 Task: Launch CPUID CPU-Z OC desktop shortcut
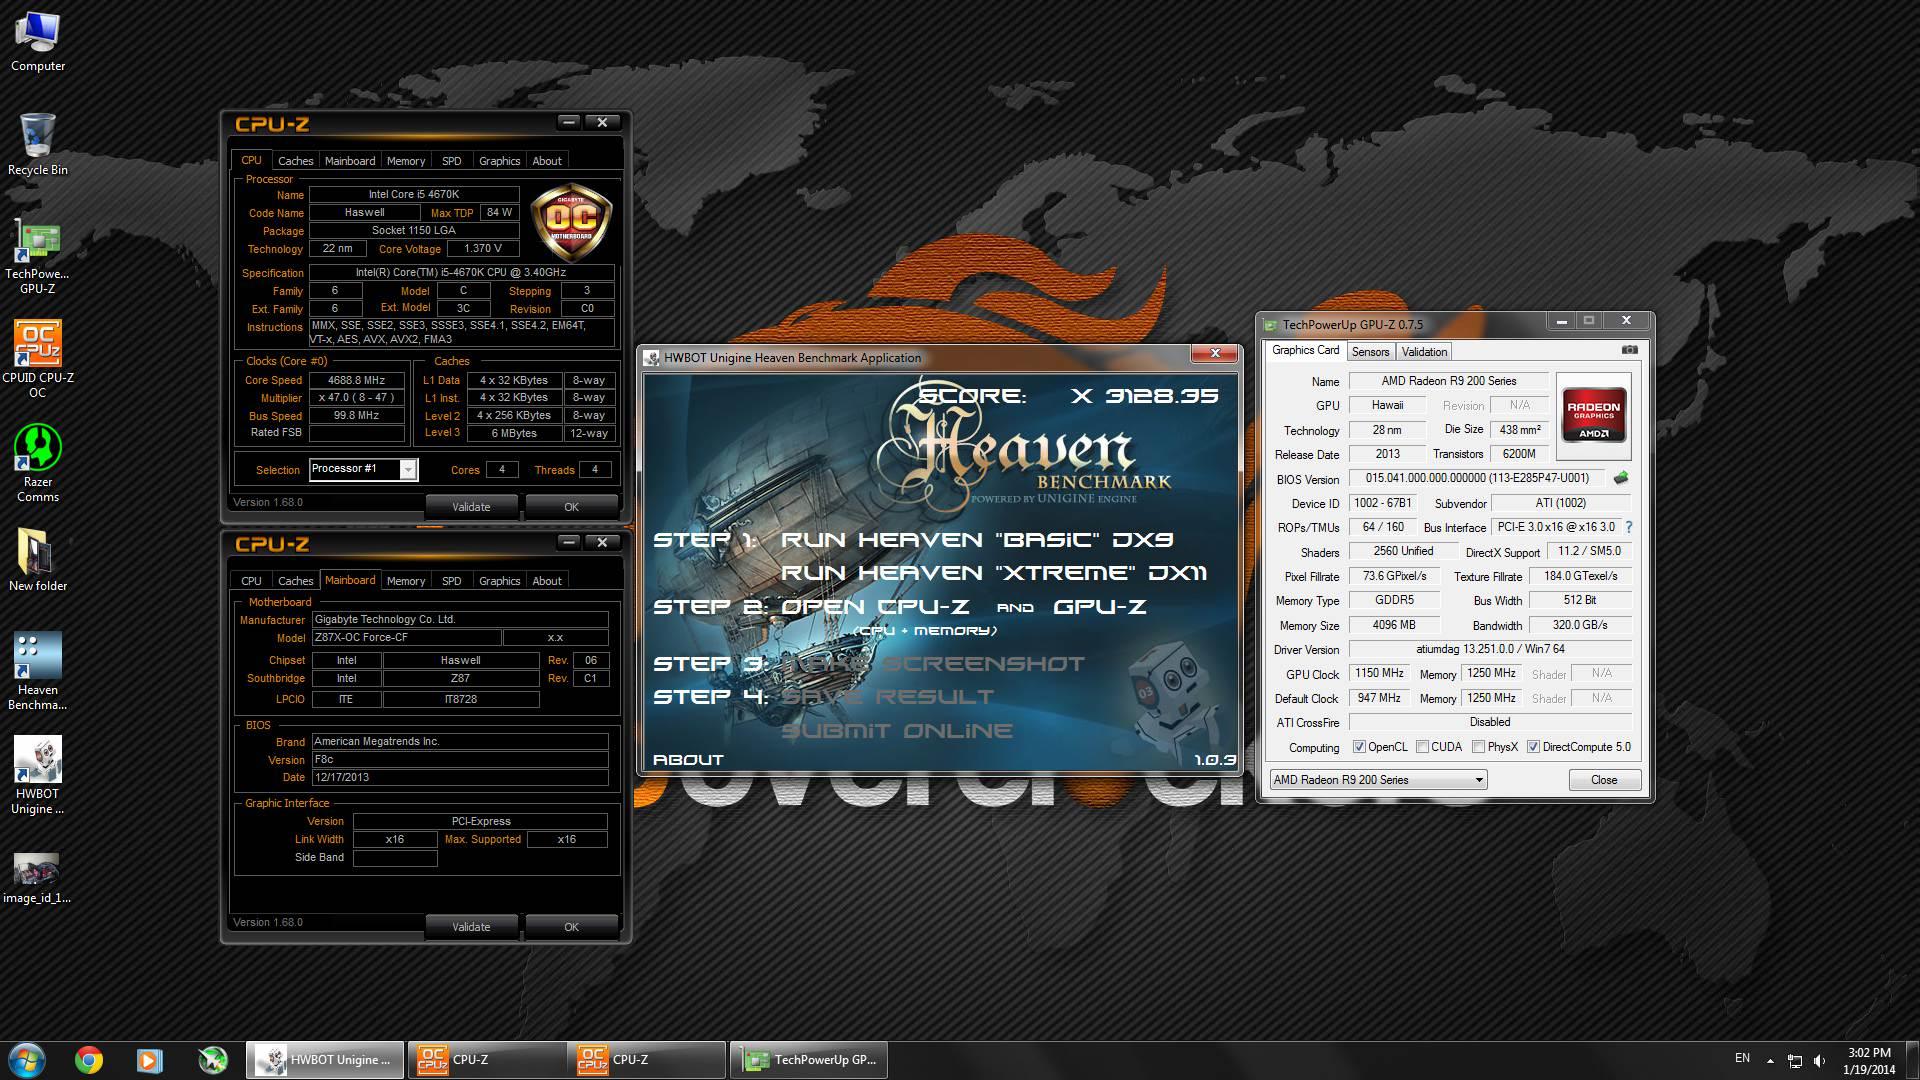click(38, 360)
